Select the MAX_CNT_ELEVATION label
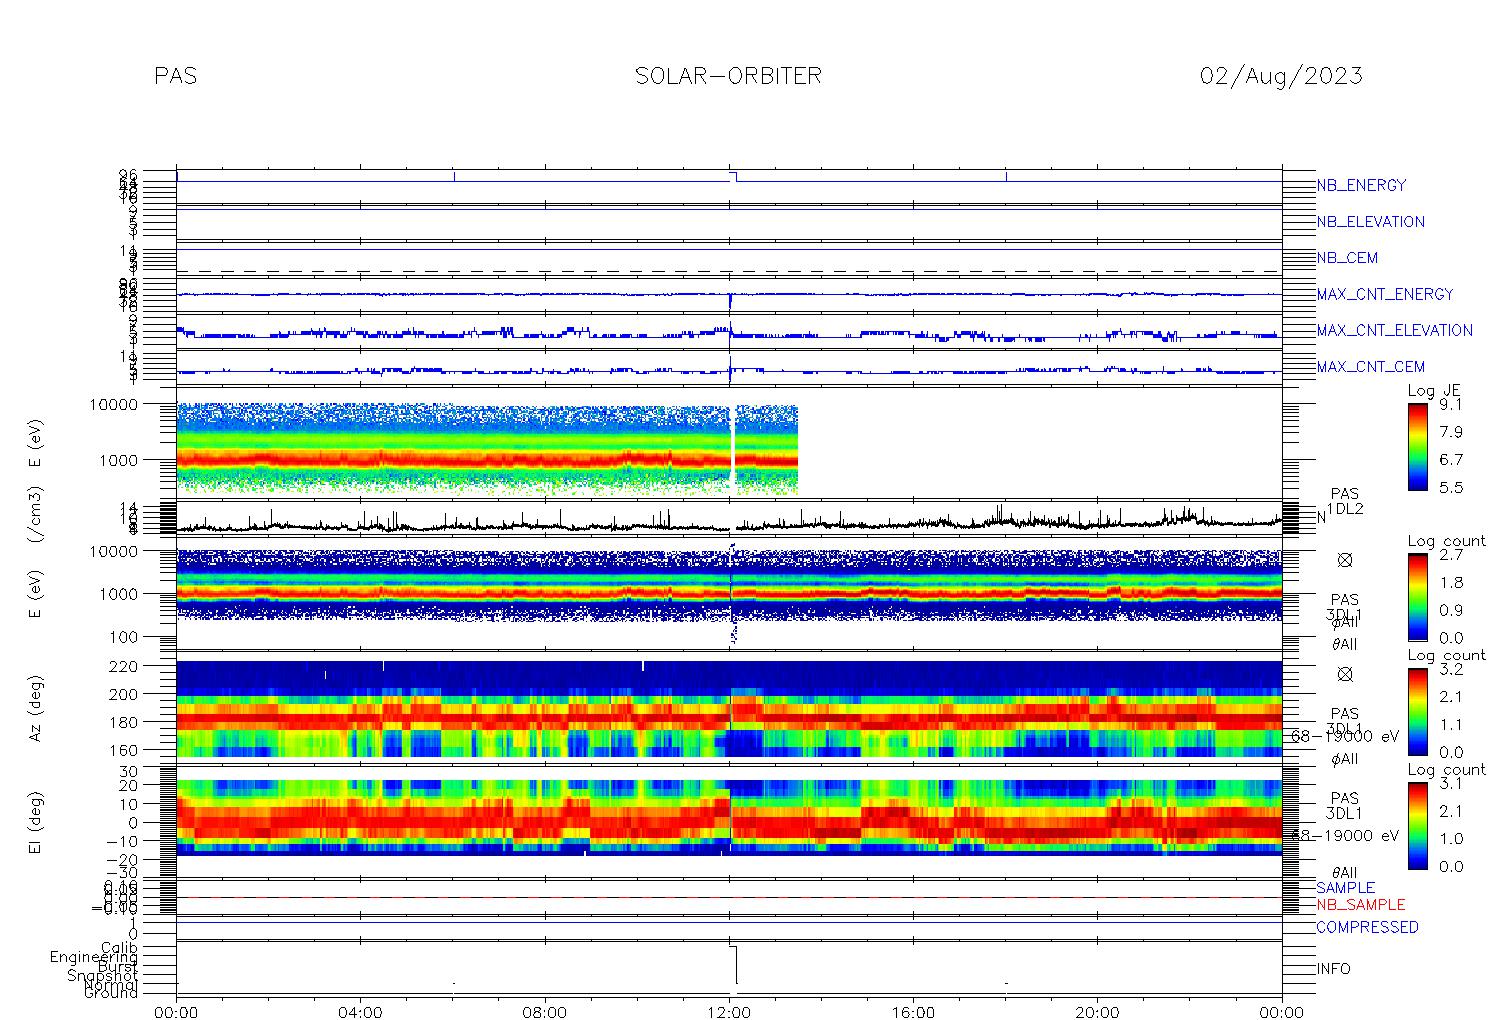The width and height of the screenshot is (1512, 1020). 1394,330
